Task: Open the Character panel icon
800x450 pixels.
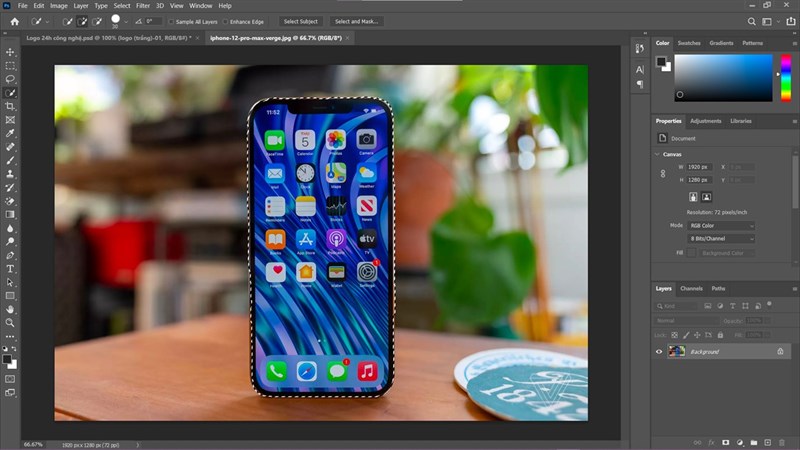Action: (640, 69)
